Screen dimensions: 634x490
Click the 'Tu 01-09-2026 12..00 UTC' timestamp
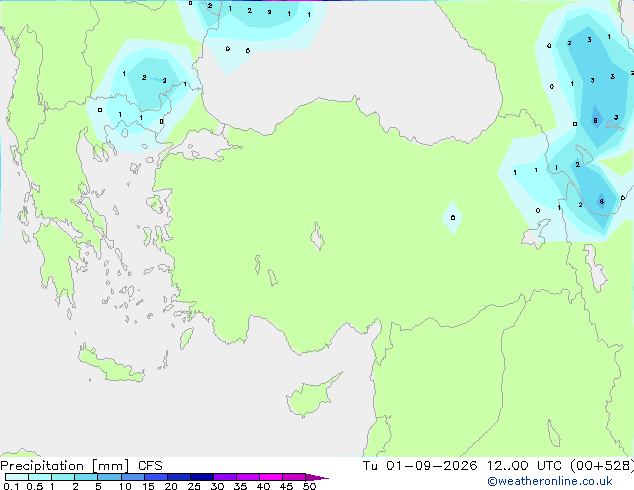click(462, 465)
